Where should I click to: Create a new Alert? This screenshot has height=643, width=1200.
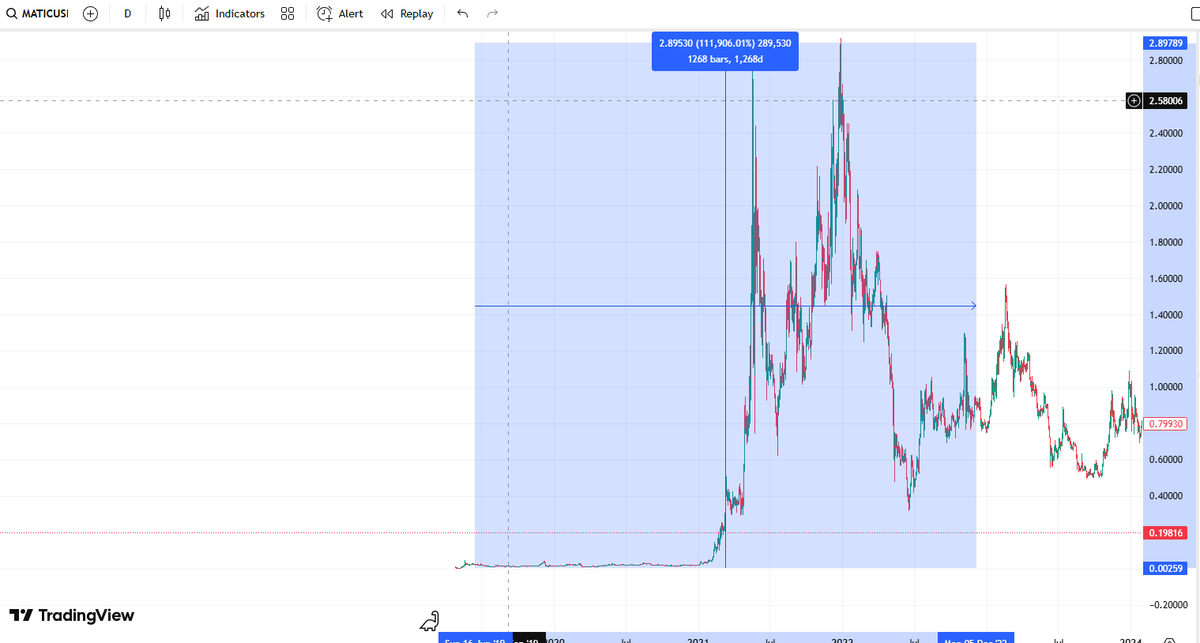tap(340, 14)
